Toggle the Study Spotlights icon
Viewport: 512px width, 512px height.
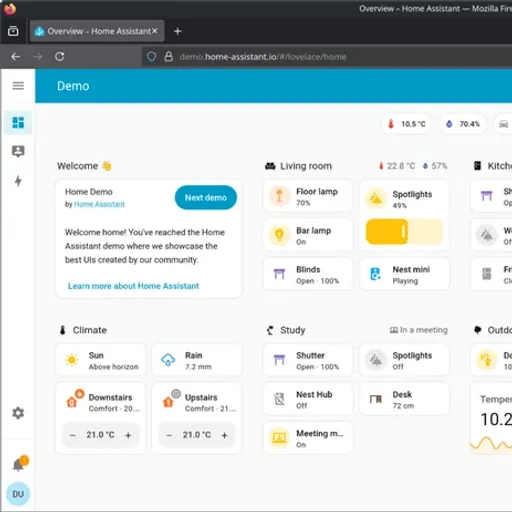(376, 360)
